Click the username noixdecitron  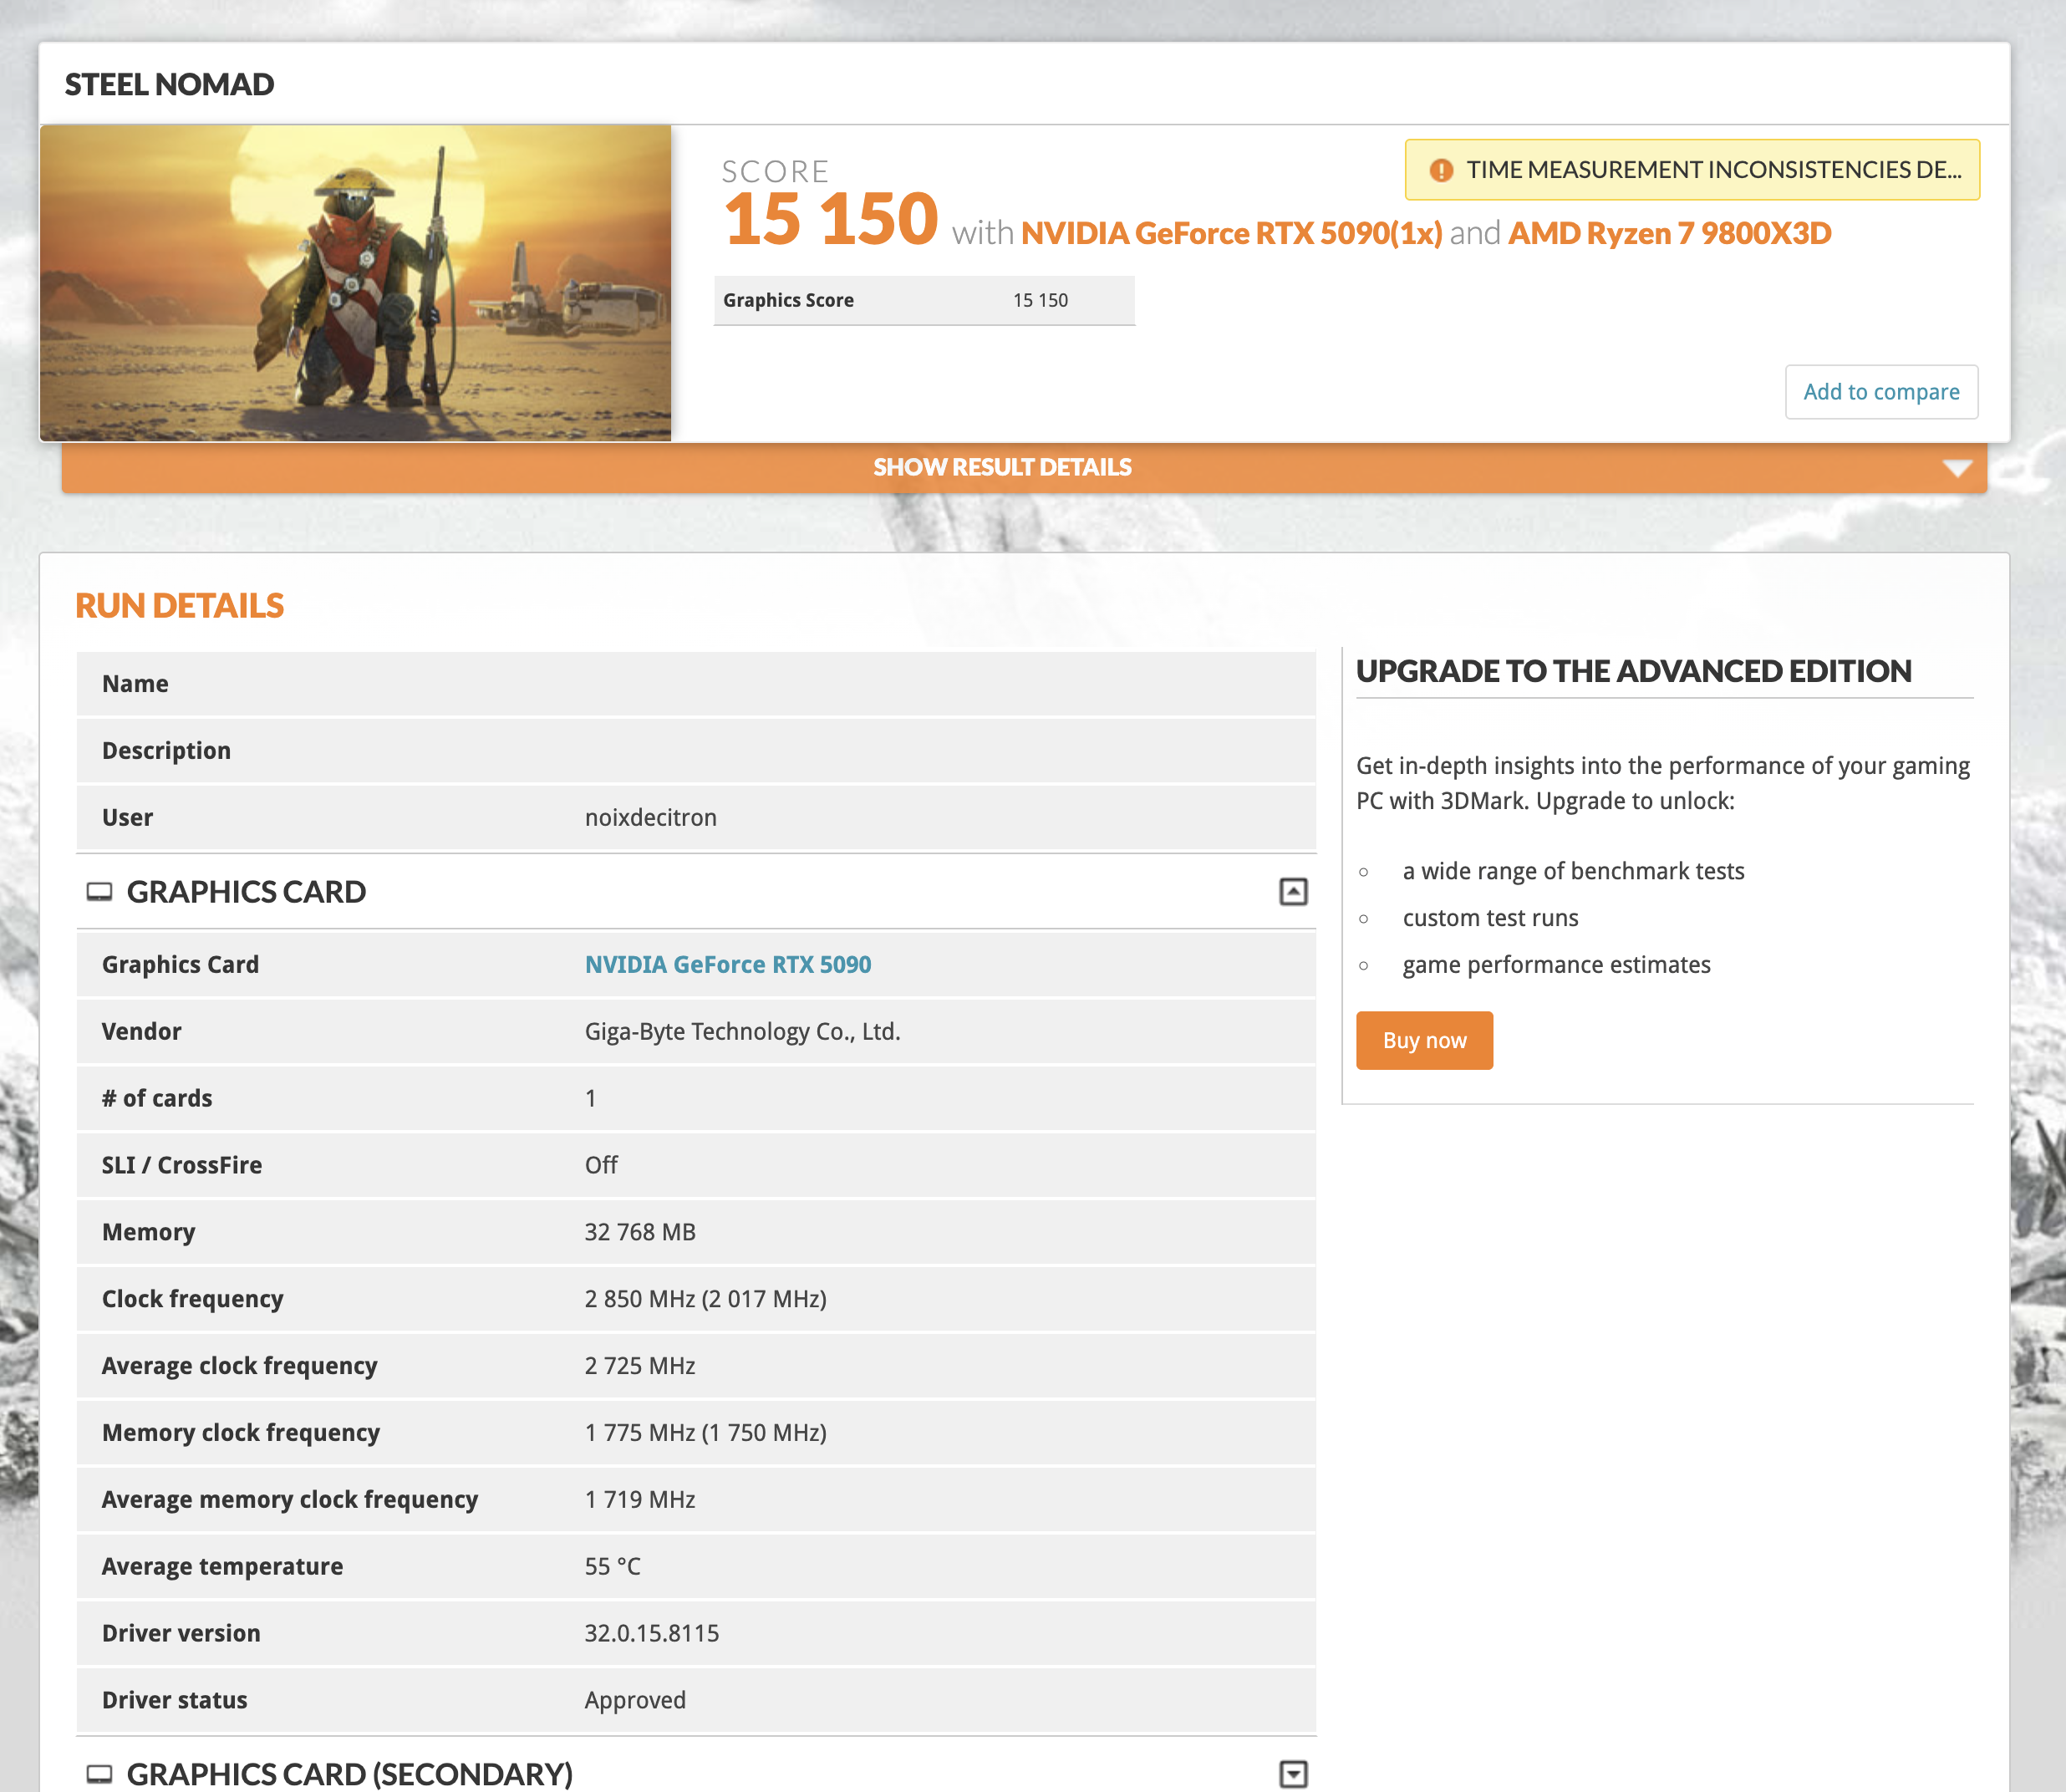click(650, 817)
